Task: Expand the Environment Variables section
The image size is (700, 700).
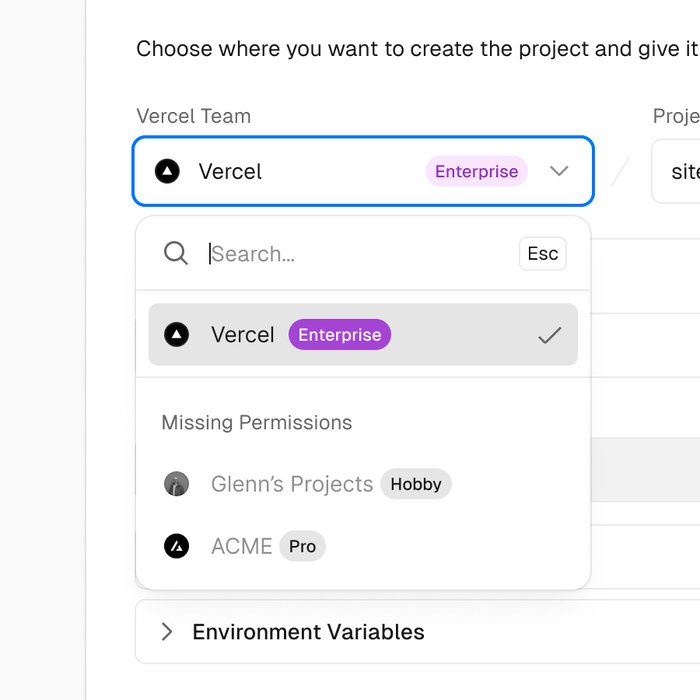Action: coord(167,632)
